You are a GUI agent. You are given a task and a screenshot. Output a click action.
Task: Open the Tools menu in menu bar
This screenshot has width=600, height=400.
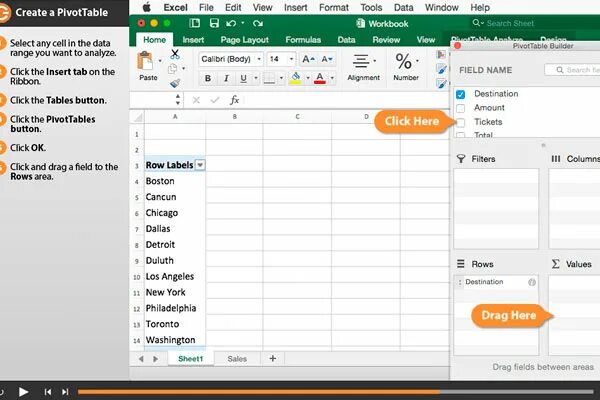pos(371,7)
